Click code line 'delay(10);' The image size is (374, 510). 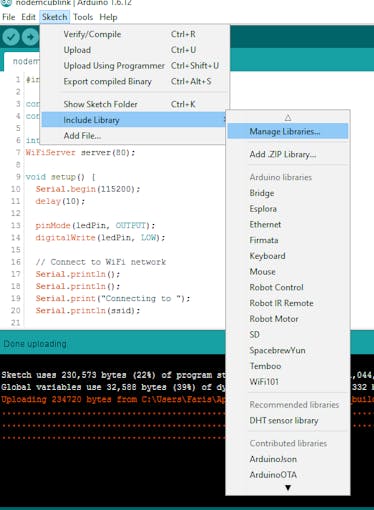coord(60,201)
